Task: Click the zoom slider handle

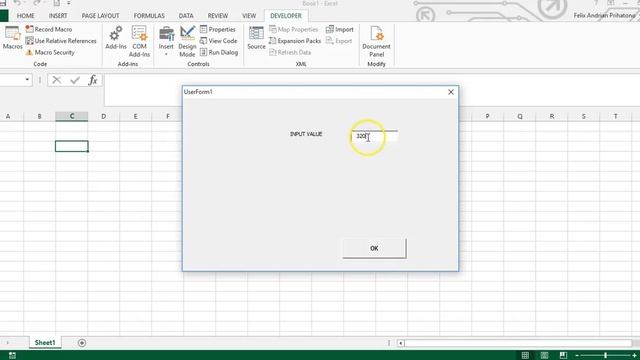Action: (606, 356)
